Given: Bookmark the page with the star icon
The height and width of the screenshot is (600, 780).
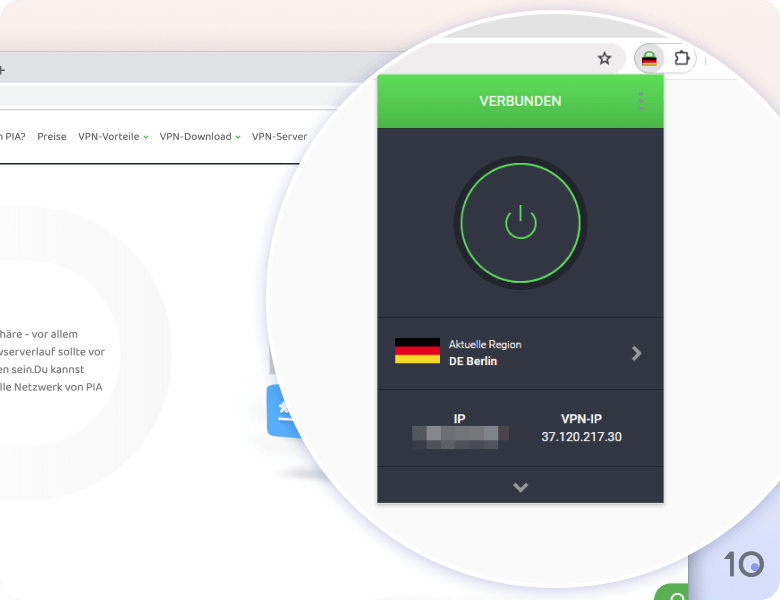Looking at the screenshot, I should (x=604, y=59).
